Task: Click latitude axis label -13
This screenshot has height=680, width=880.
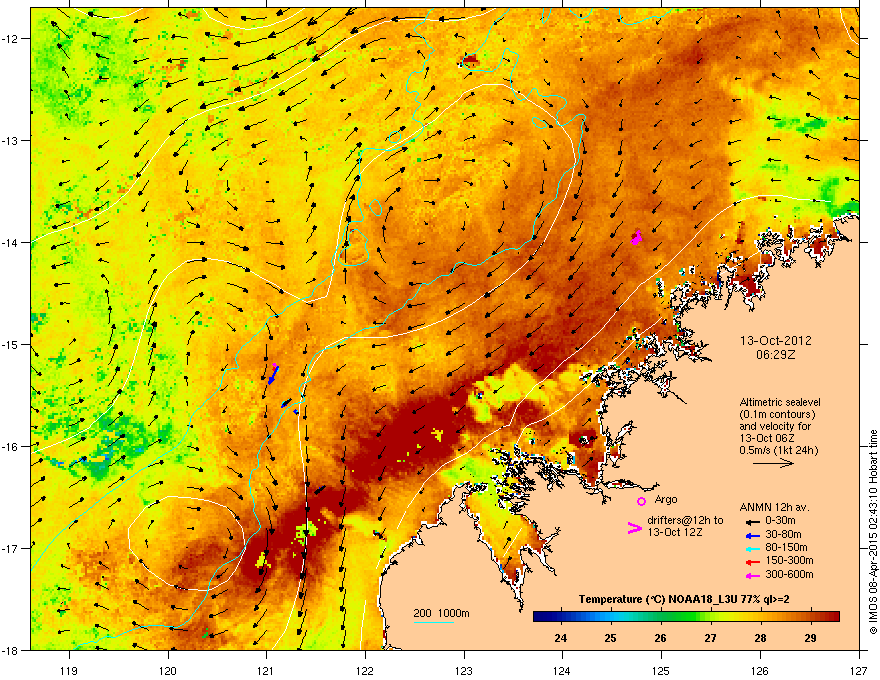Action: [11, 140]
